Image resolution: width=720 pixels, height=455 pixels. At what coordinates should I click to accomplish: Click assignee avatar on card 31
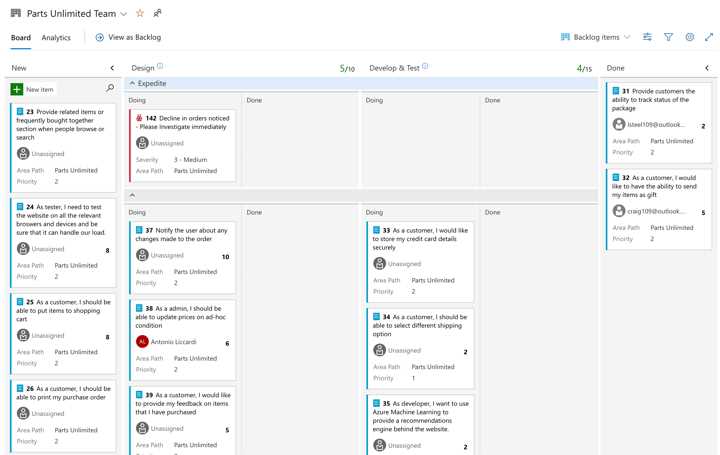click(x=619, y=124)
